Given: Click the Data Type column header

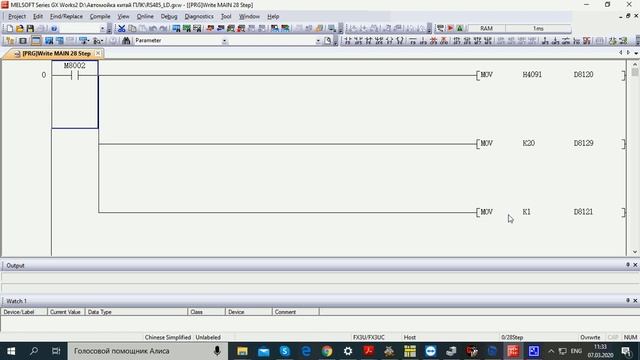Looking at the screenshot, I should [x=136, y=311].
